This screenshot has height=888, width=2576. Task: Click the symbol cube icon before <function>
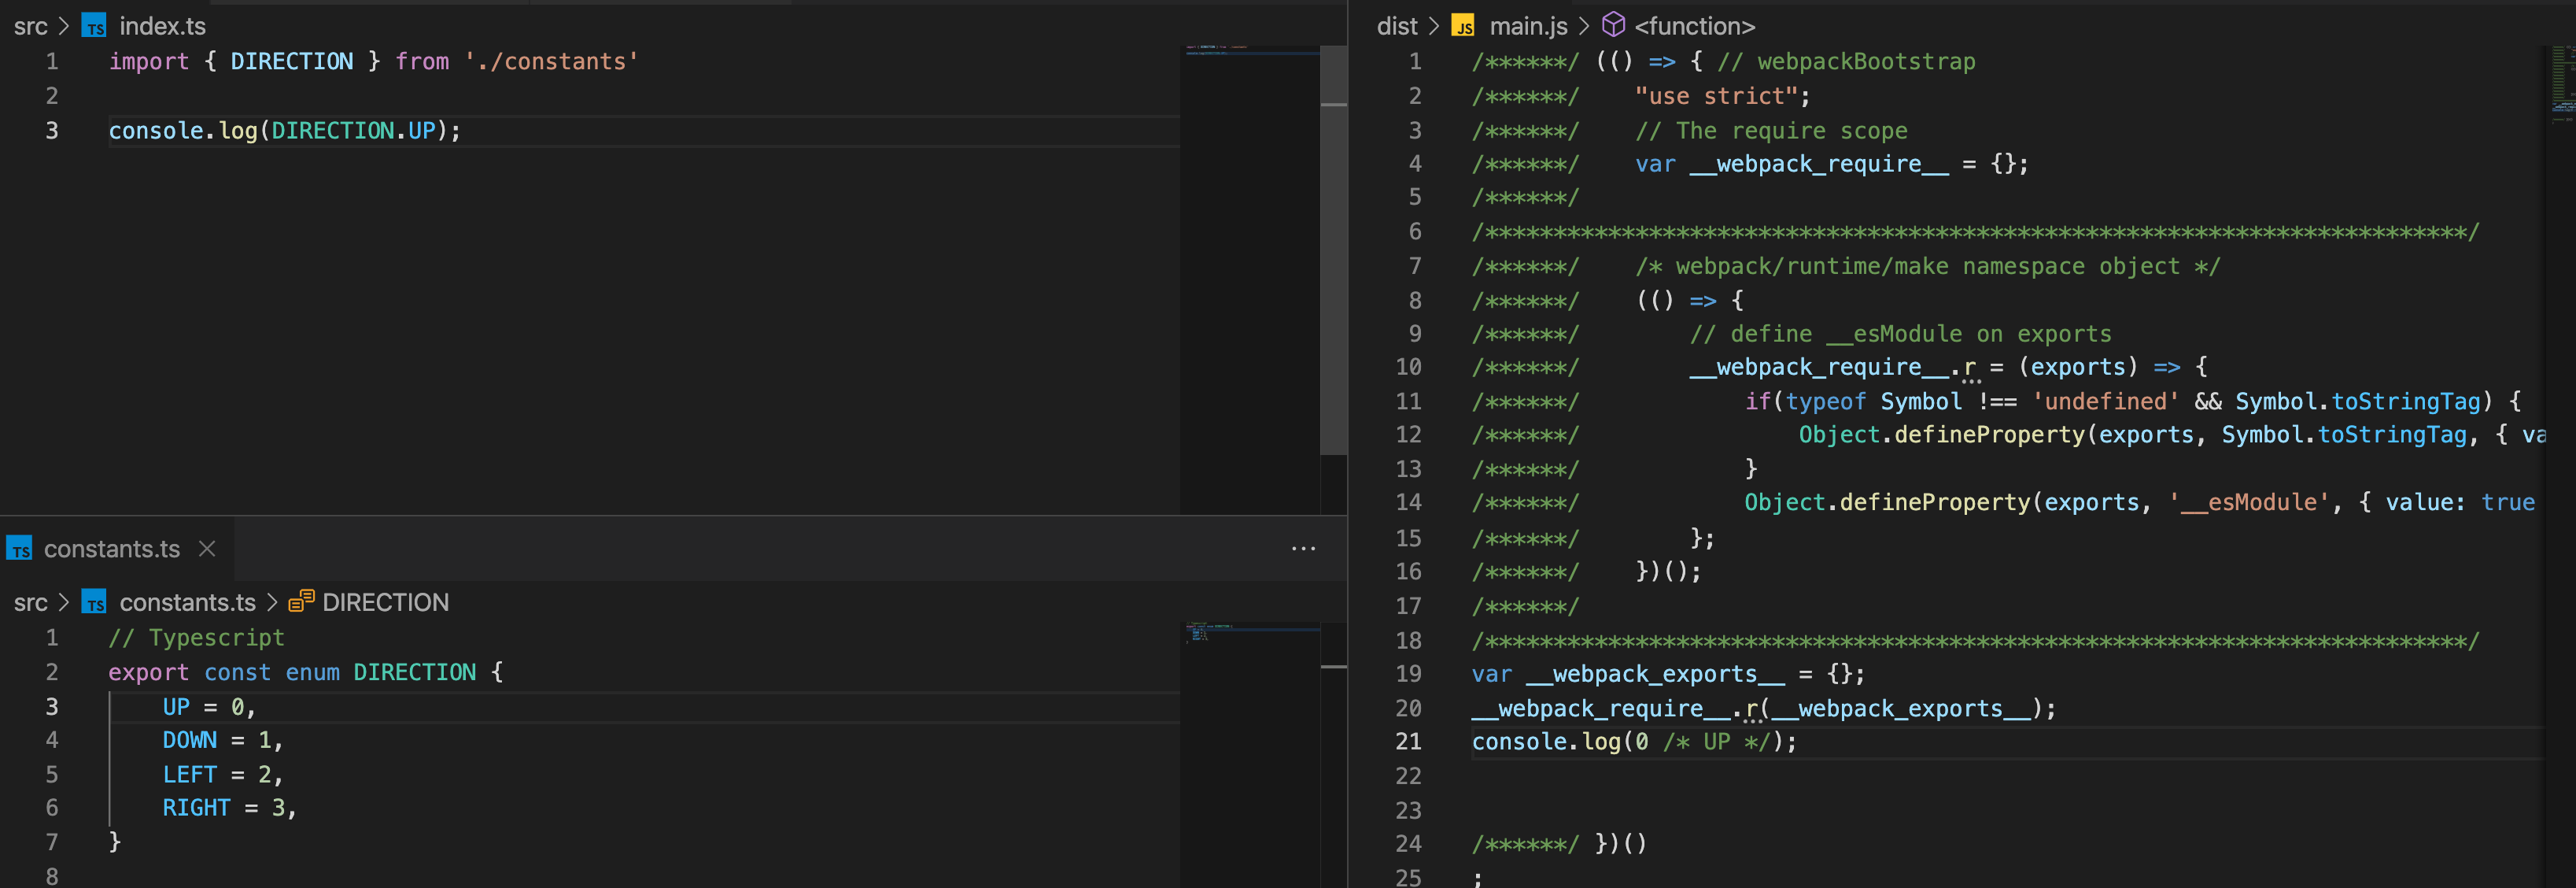click(1614, 25)
